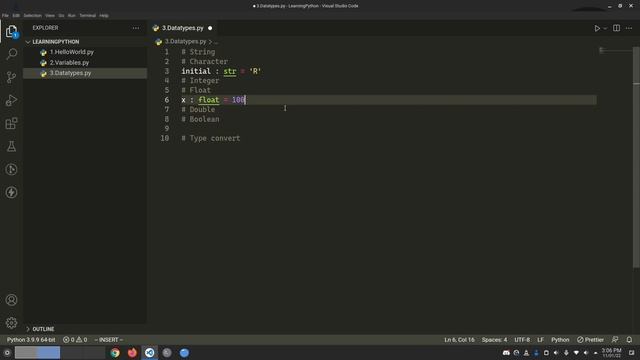Image resolution: width=640 pixels, height=360 pixels.
Task: Open the Help menu
Action: click(x=104, y=16)
